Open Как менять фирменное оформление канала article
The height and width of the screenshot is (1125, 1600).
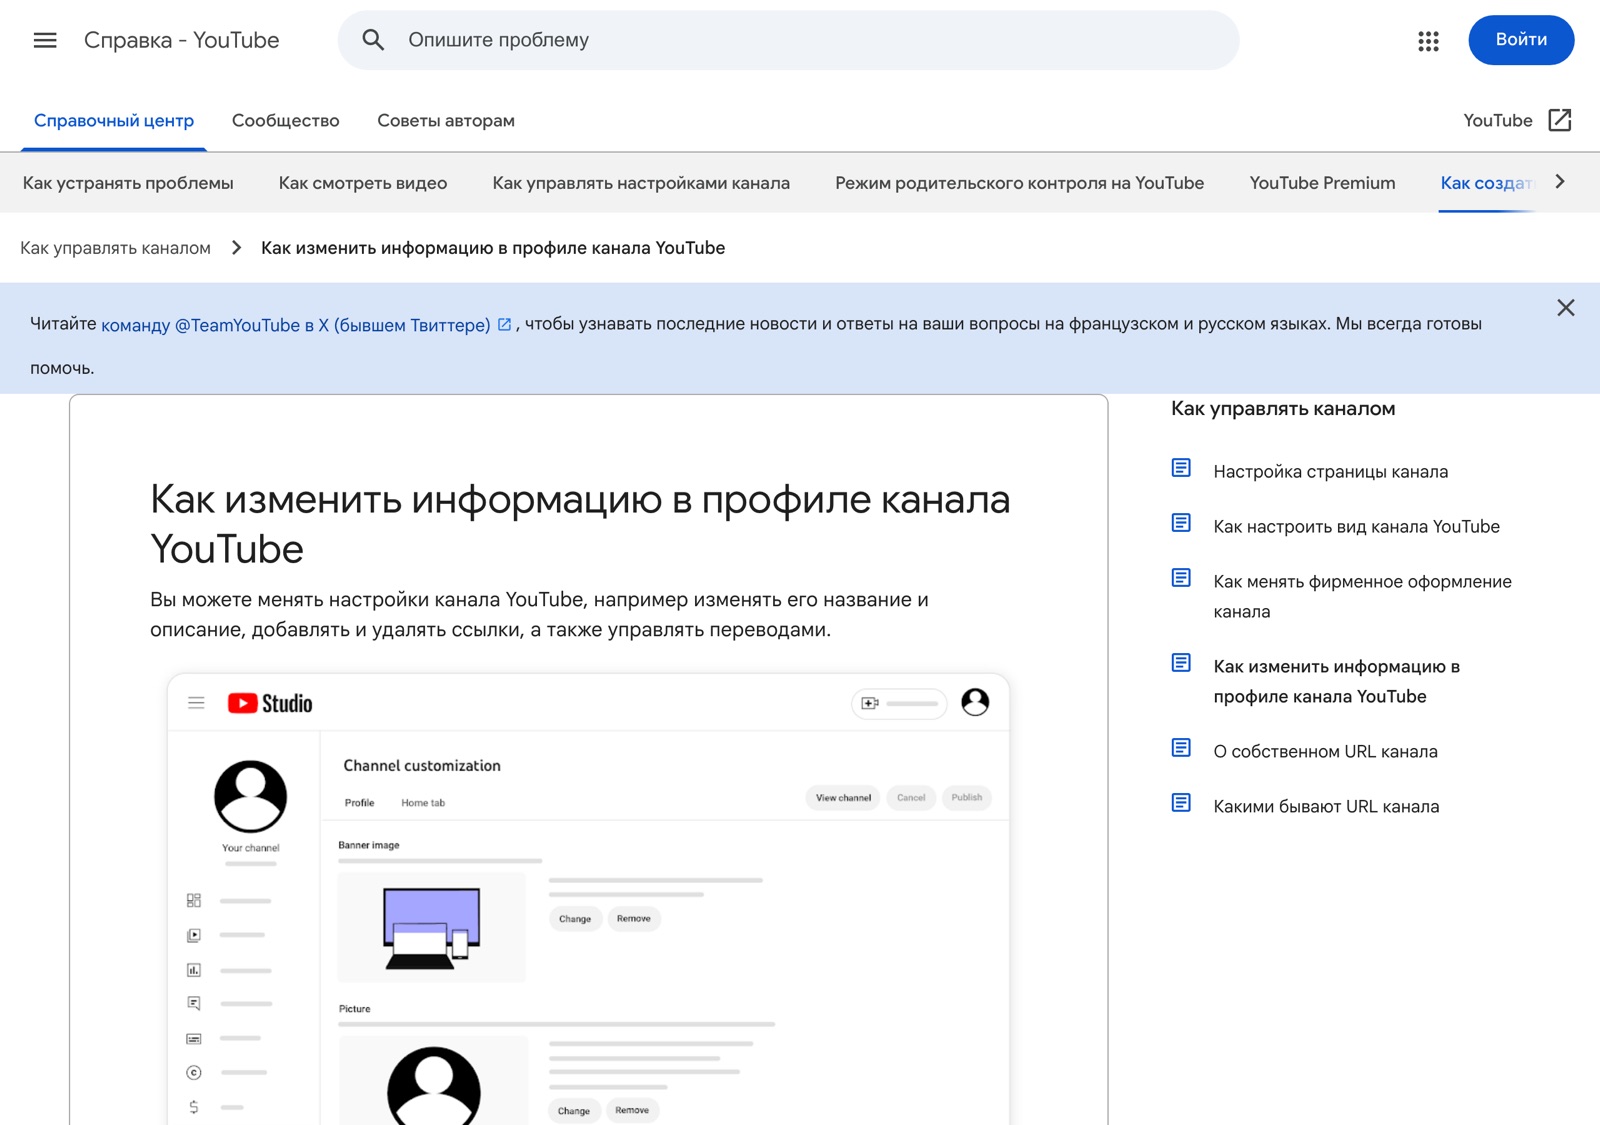[x=1362, y=596]
